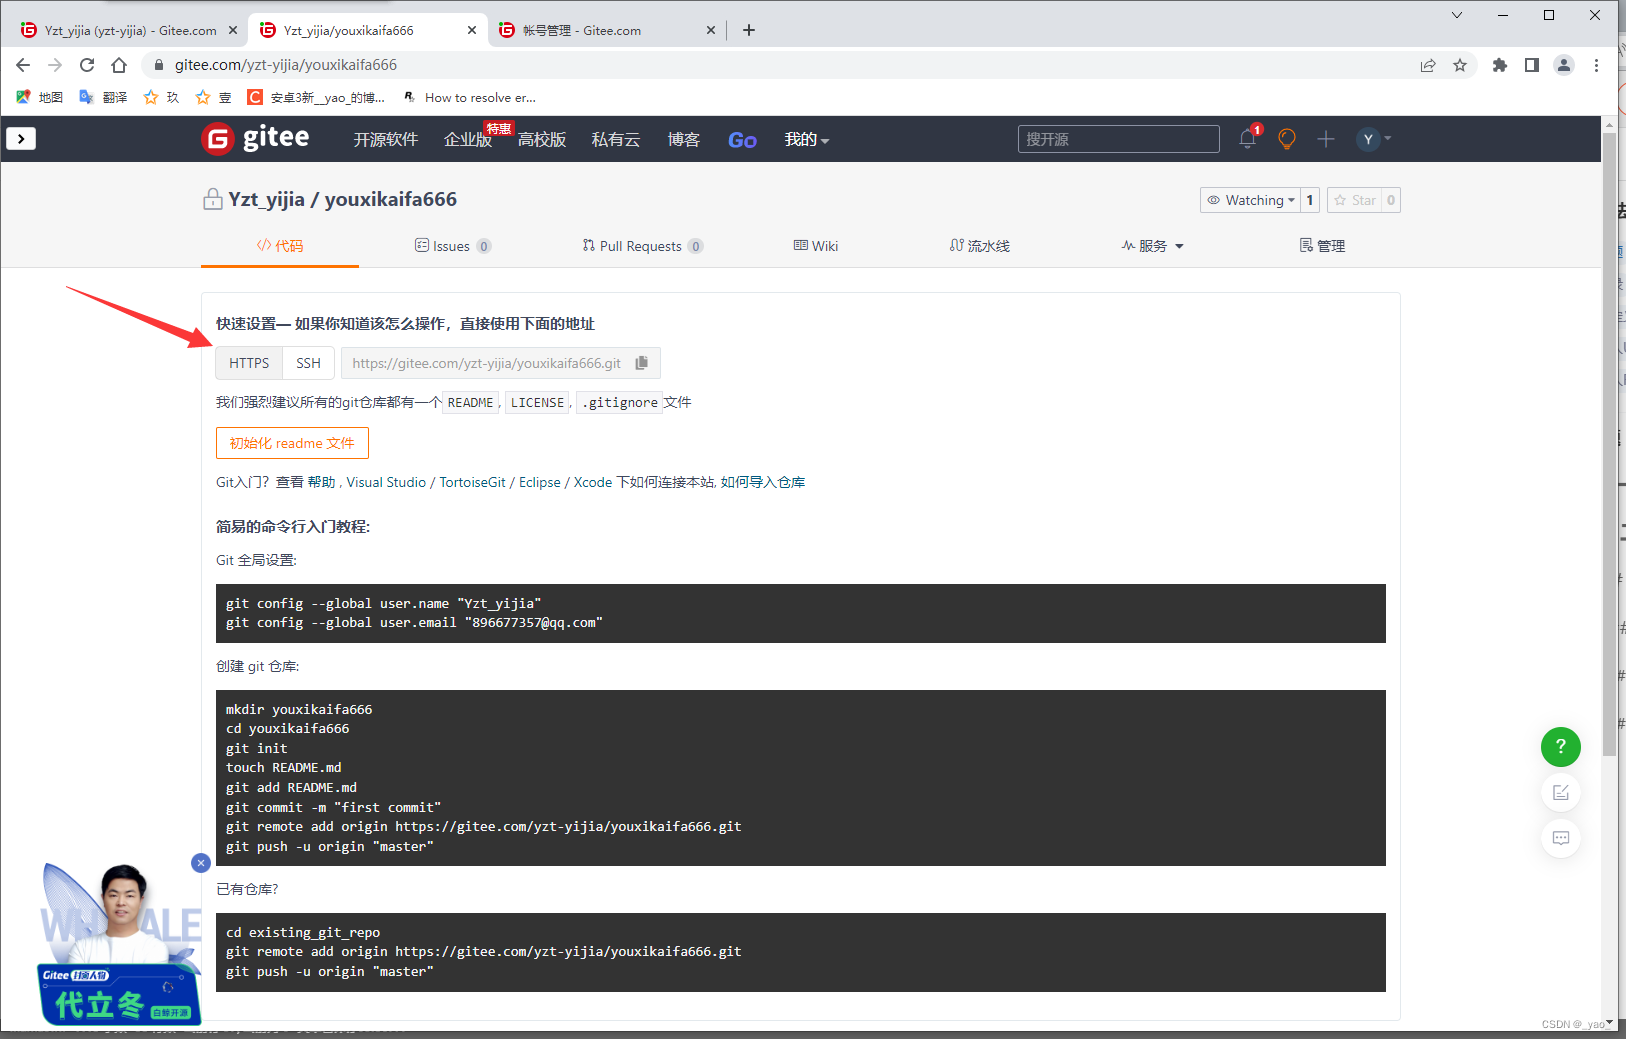This screenshot has width=1626, height=1039.
Task: Open the Watching dropdown
Action: click(x=1250, y=200)
